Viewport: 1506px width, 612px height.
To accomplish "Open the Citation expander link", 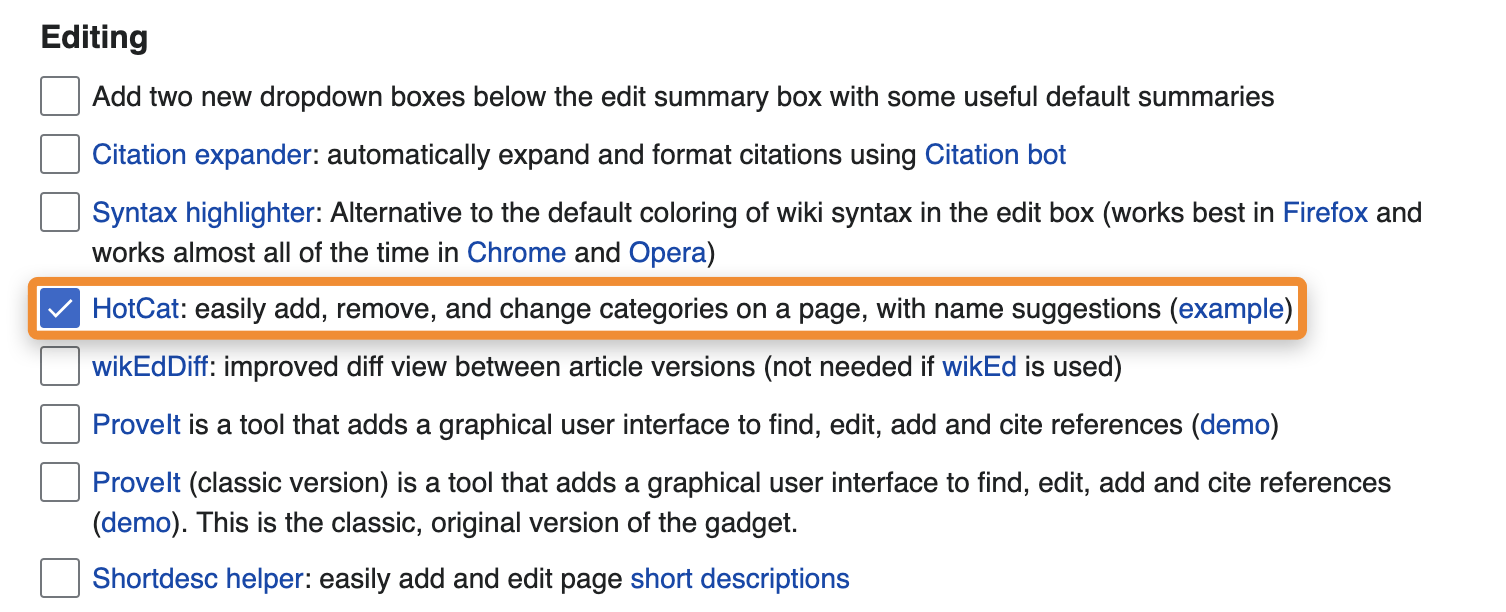I will click(201, 155).
